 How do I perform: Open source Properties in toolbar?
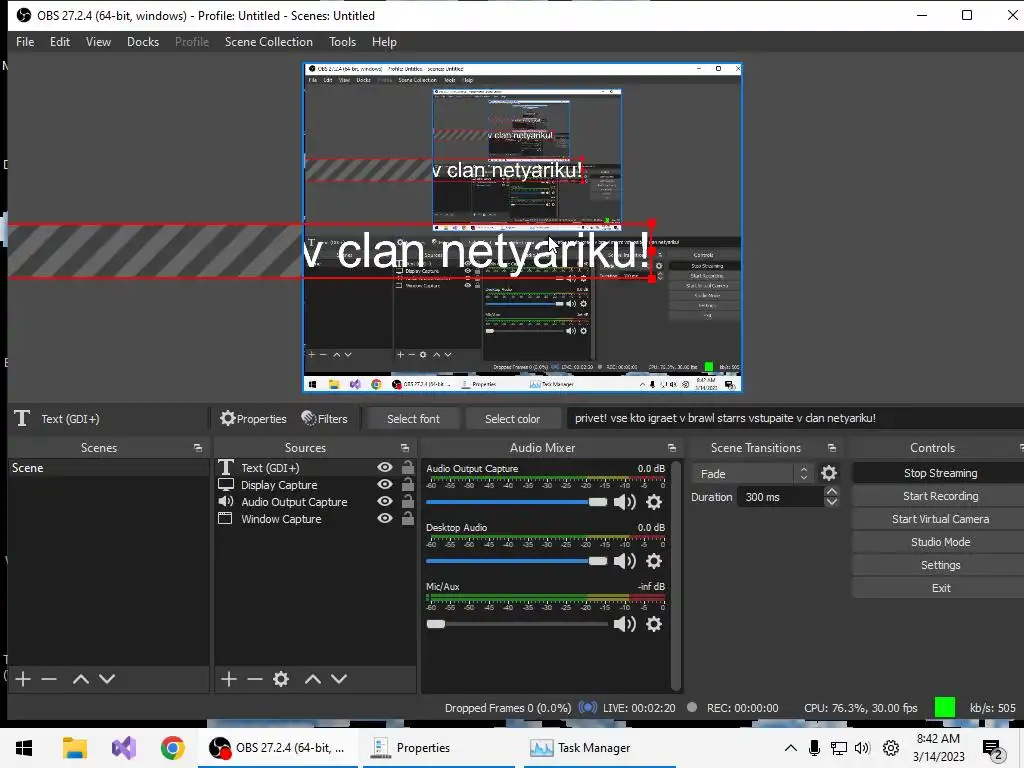pyautogui.click(x=253, y=419)
